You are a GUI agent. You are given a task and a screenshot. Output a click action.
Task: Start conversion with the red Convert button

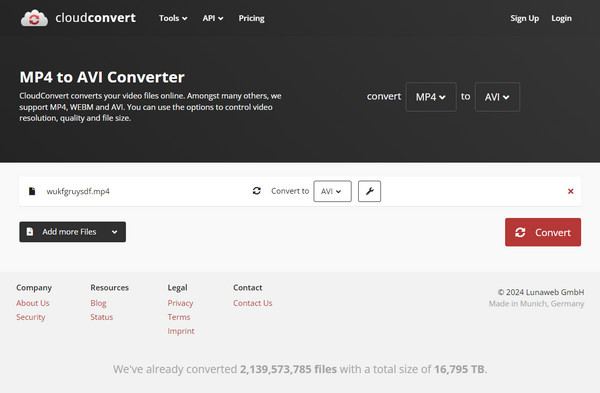(x=543, y=232)
